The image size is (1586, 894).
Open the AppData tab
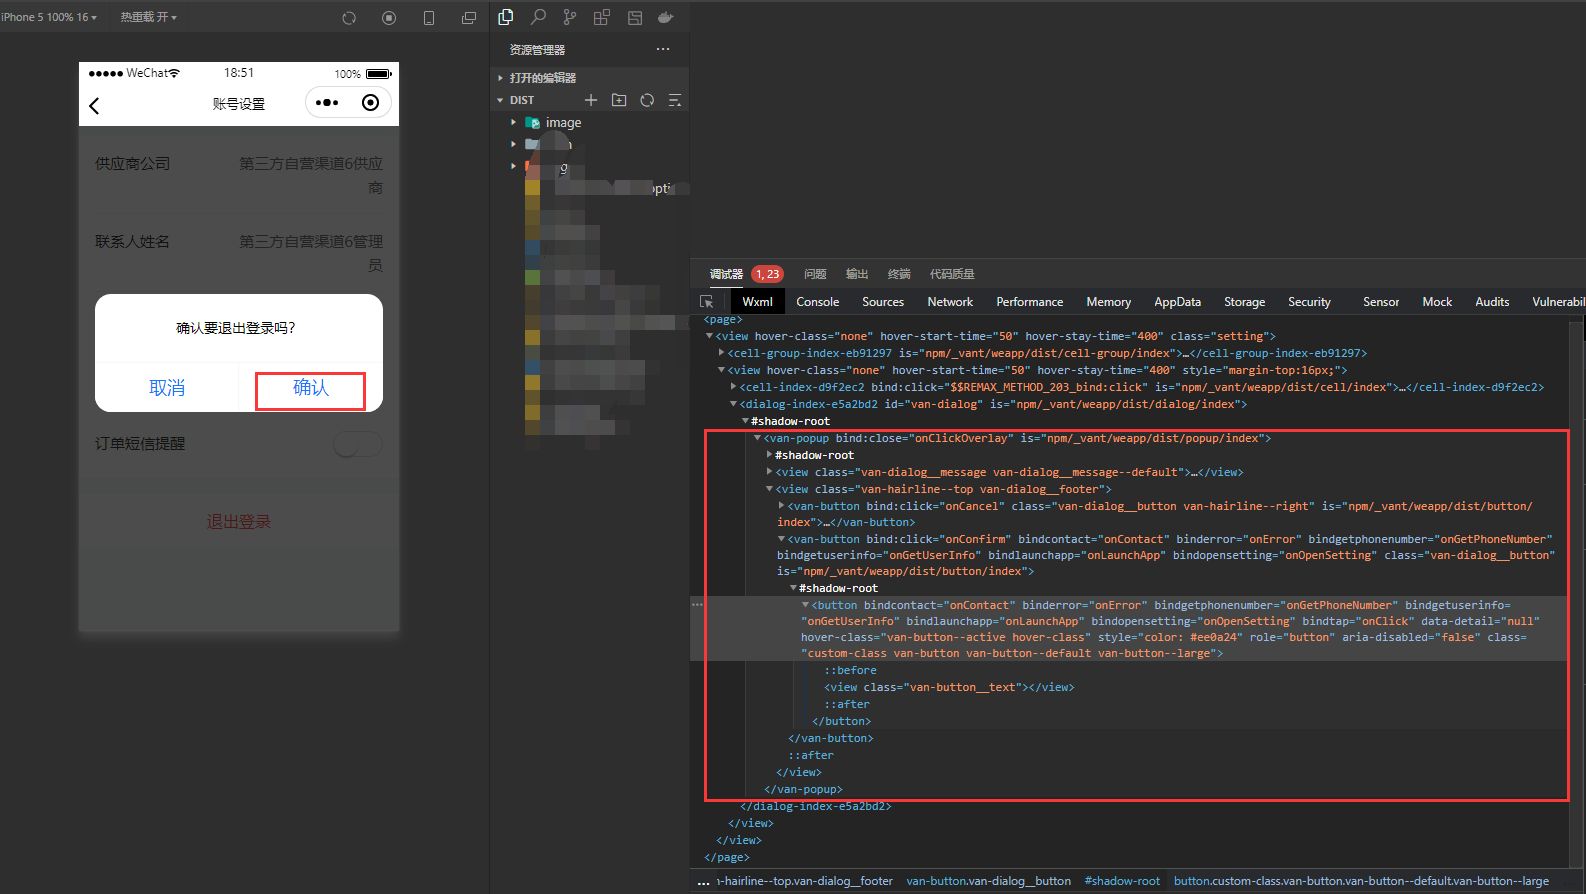tap(1177, 302)
